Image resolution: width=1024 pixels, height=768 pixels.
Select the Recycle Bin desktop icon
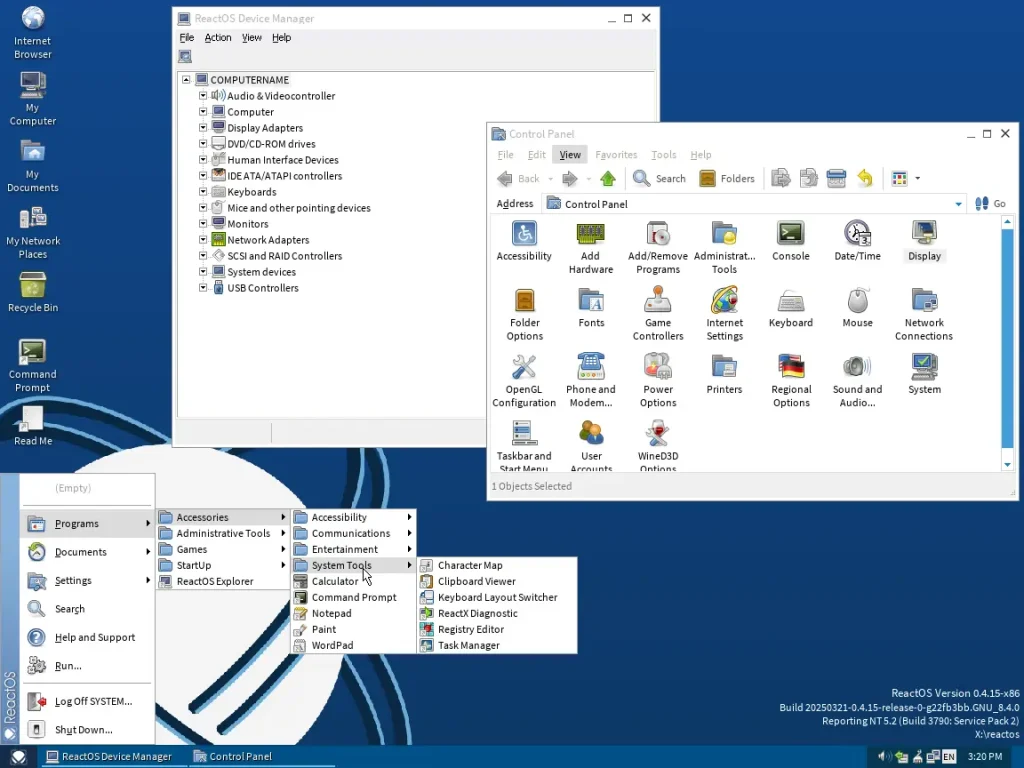33,293
